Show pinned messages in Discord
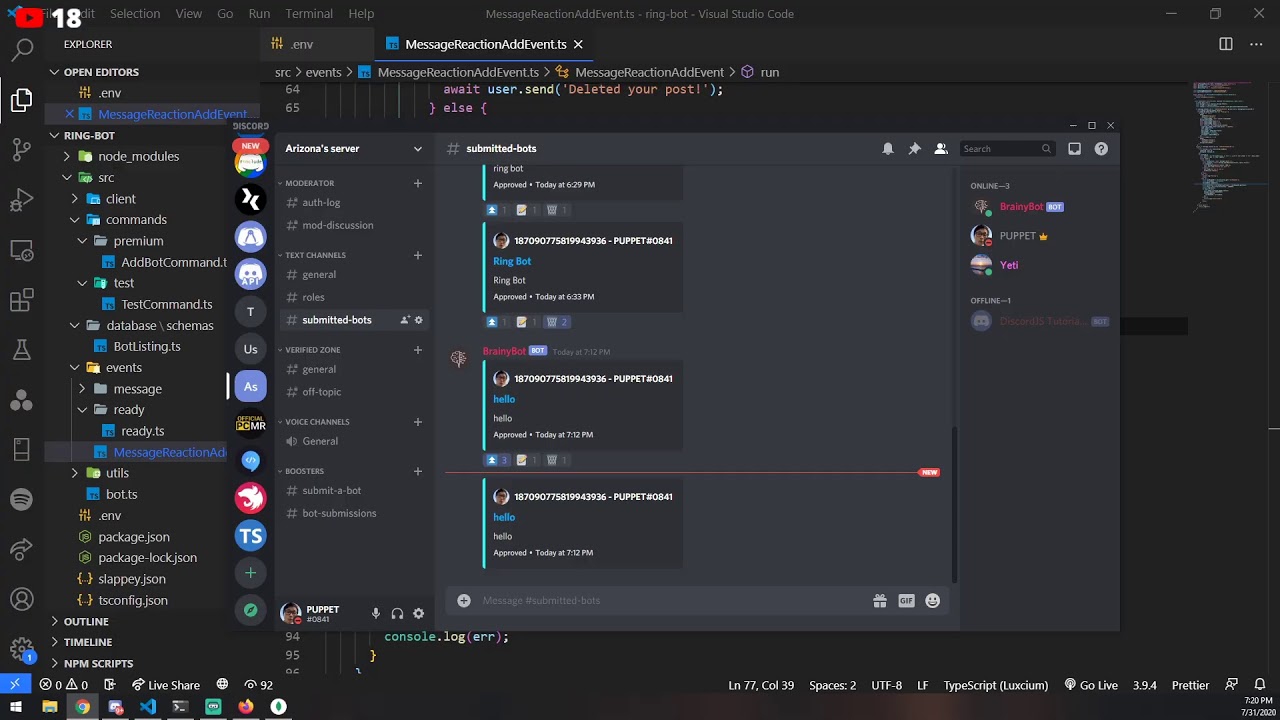The height and width of the screenshot is (720, 1280). point(914,148)
